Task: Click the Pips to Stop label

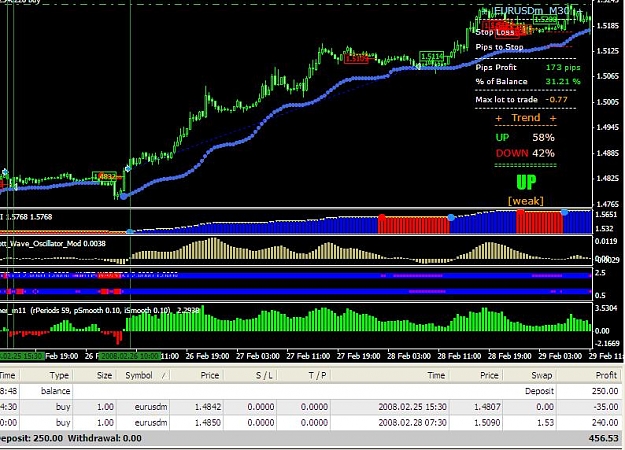Action: pyautogui.click(x=499, y=47)
